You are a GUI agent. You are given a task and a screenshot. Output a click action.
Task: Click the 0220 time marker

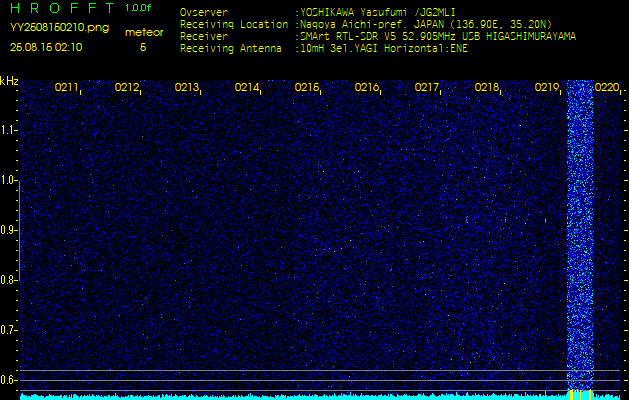tap(607, 87)
